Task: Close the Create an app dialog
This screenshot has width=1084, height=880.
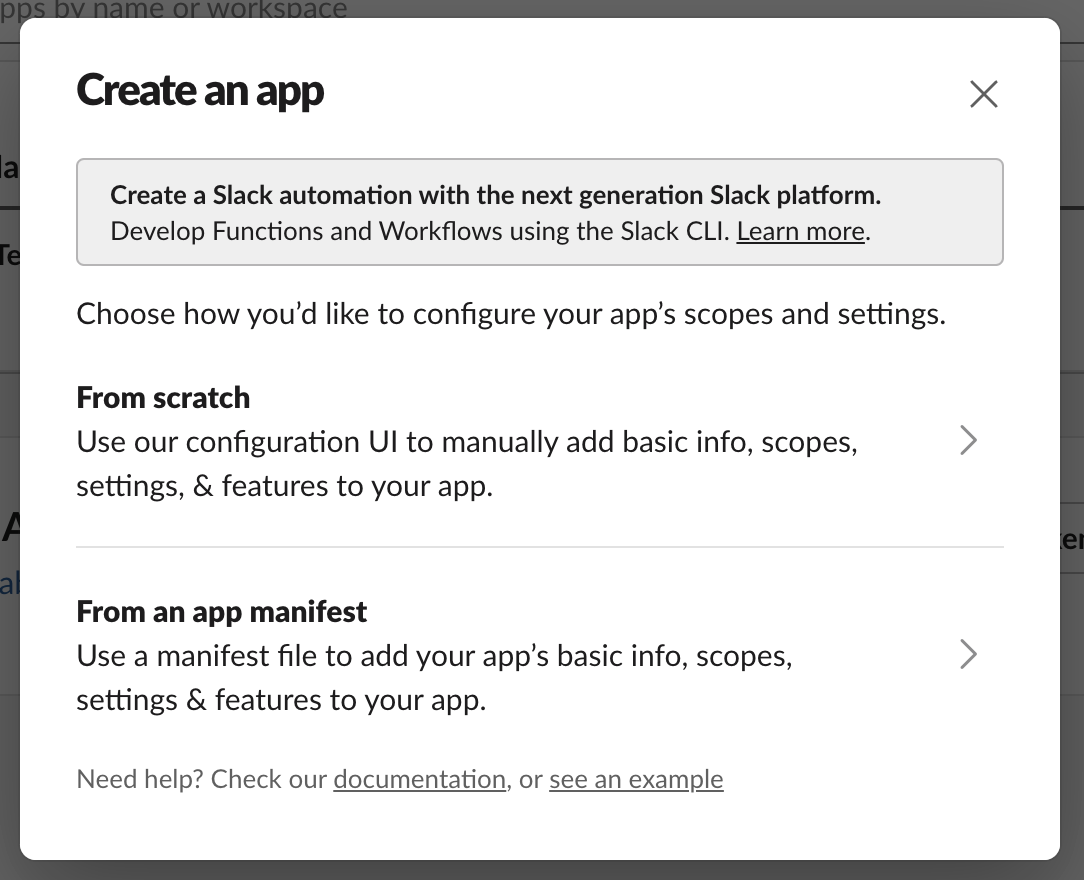Action: 984,94
